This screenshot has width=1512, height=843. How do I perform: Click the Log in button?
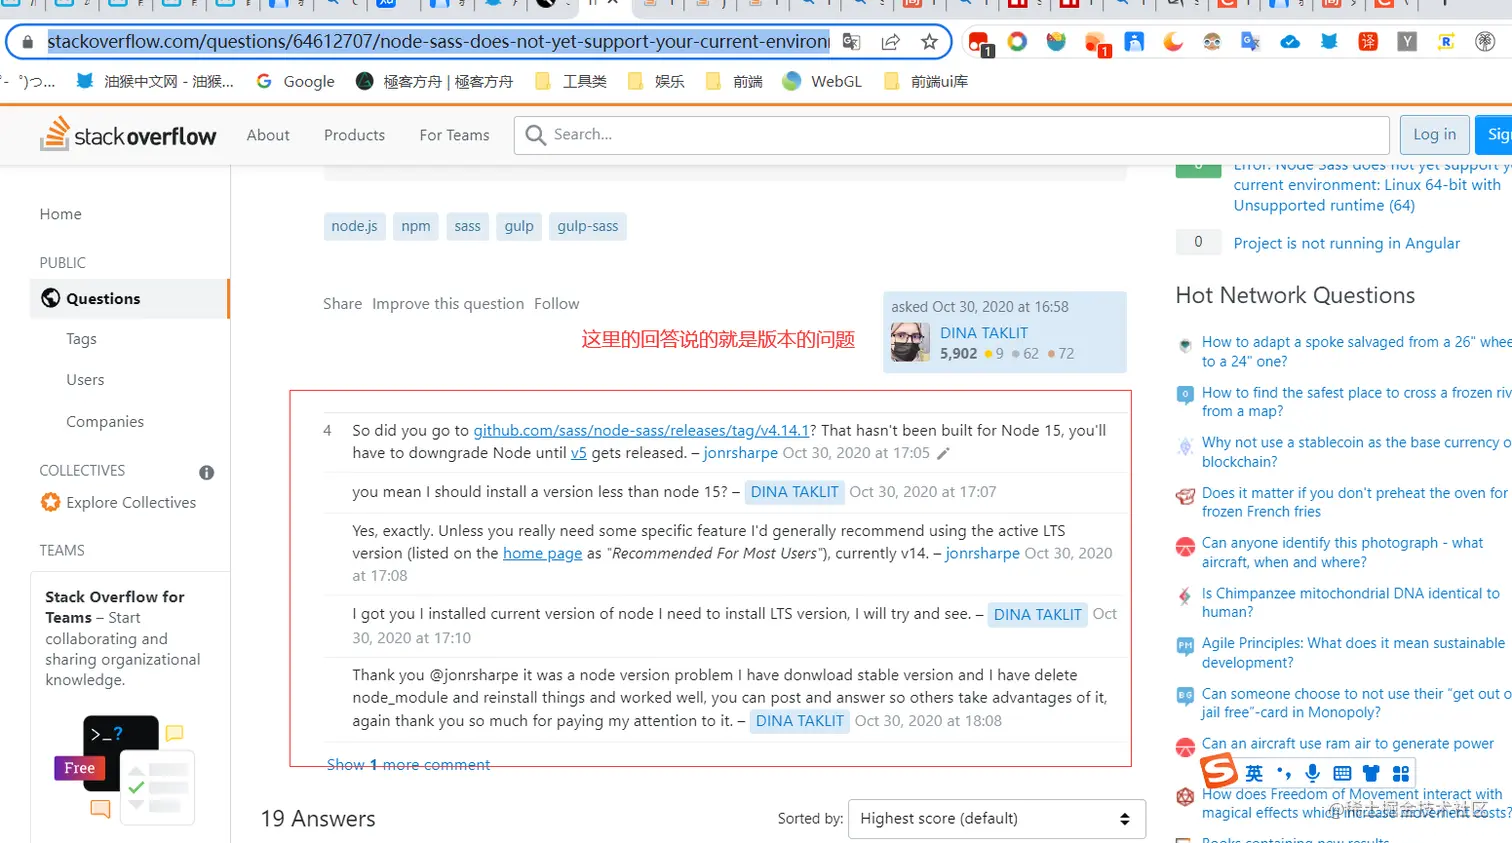[1434, 135]
